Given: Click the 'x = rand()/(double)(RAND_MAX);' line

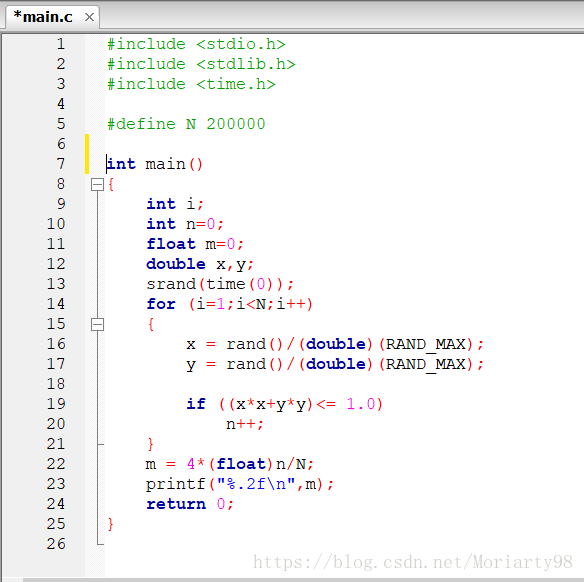Looking at the screenshot, I should 335,344.
